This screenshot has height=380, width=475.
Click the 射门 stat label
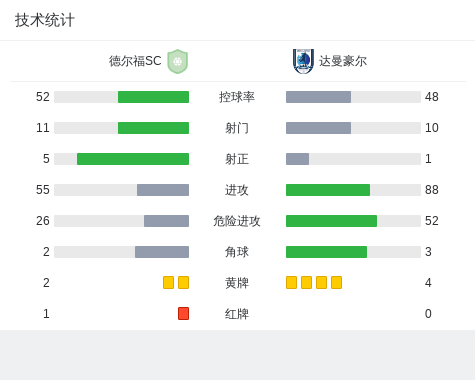pyautogui.click(x=237, y=128)
